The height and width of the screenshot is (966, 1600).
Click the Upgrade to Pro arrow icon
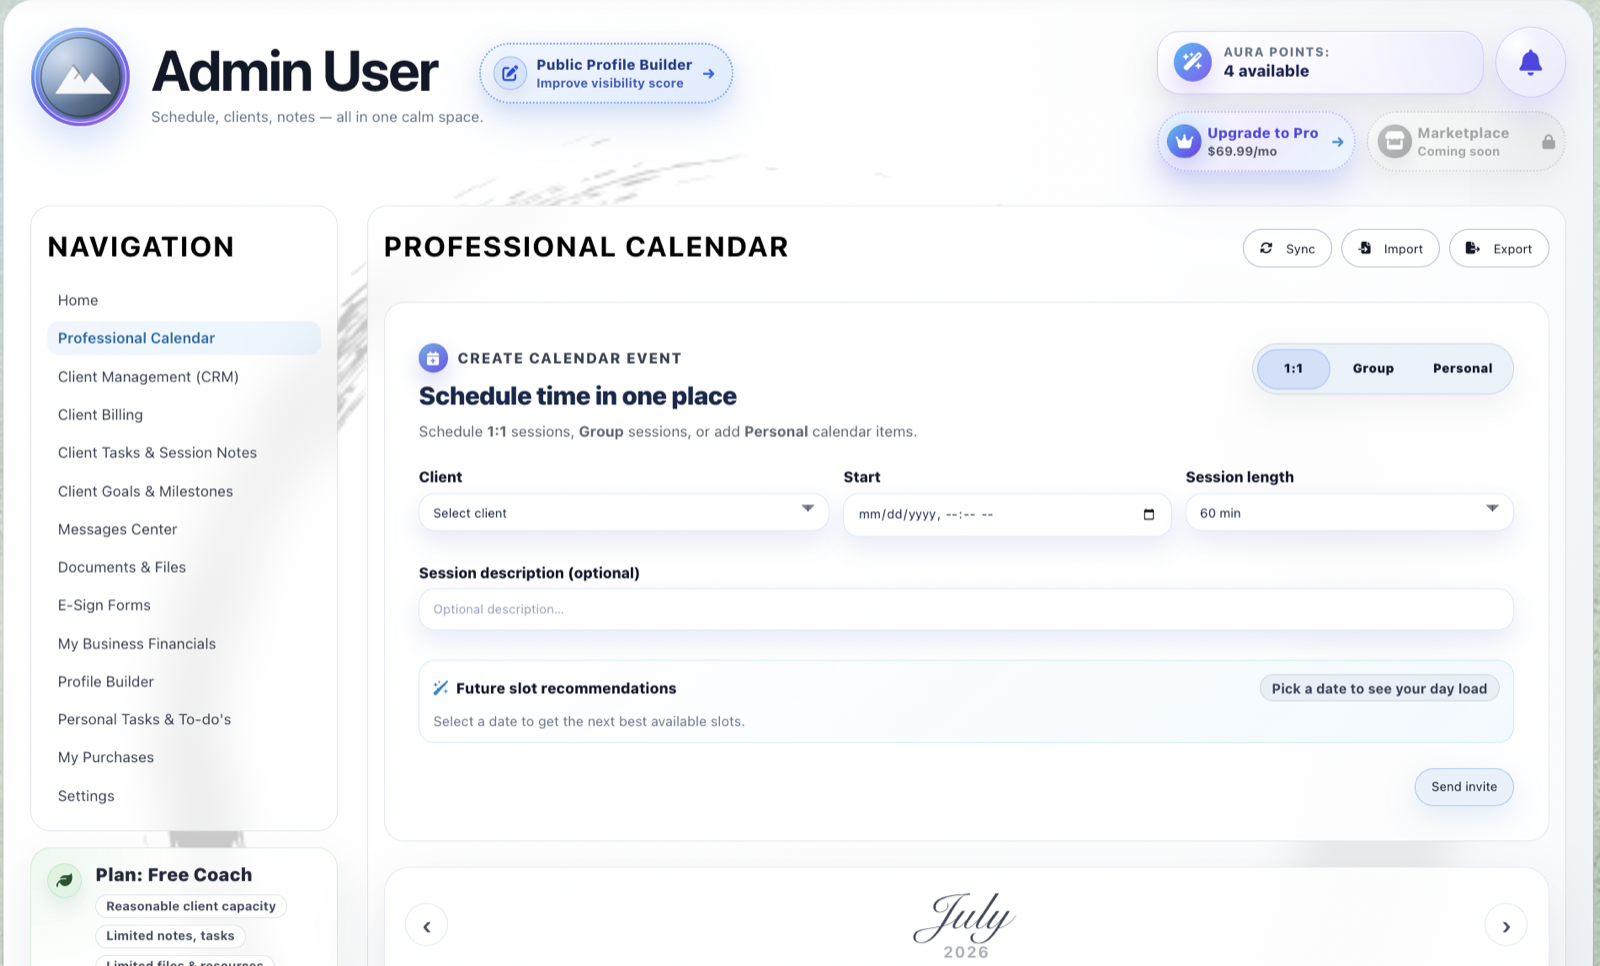(1337, 142)
